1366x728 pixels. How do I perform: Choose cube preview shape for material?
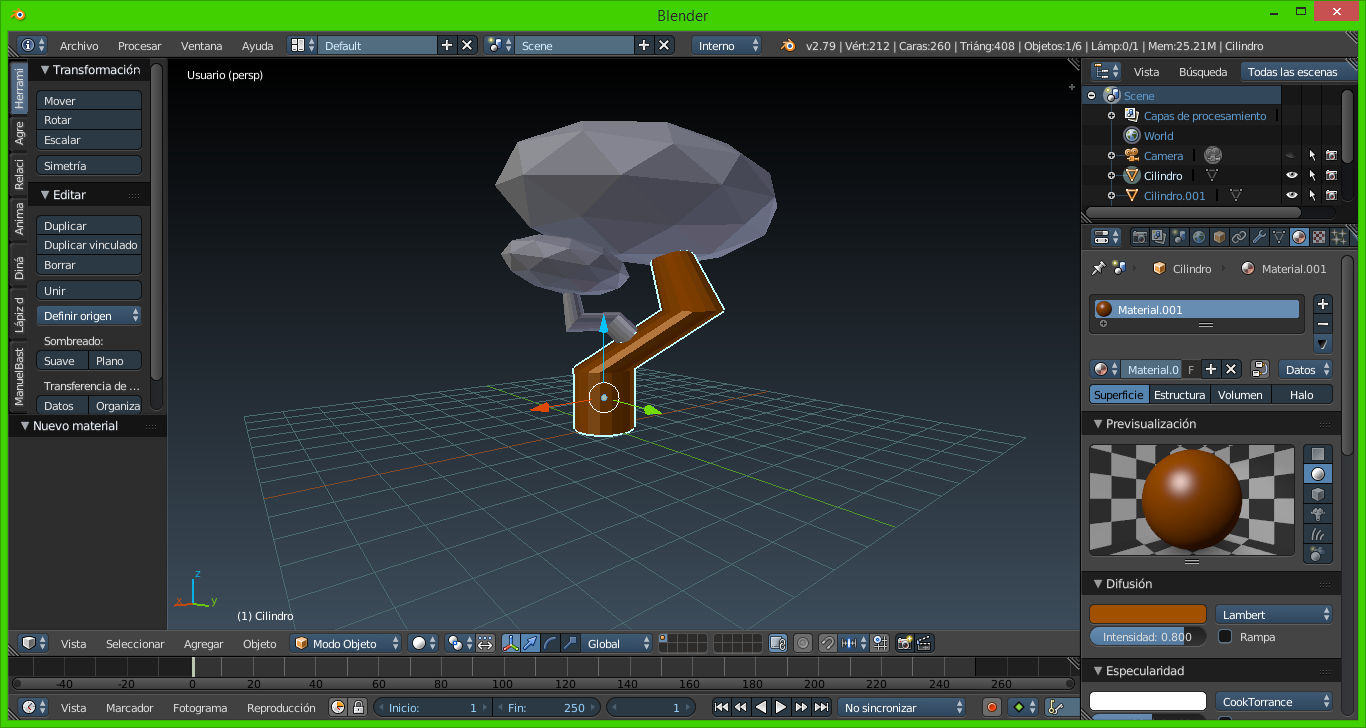pyautogui.click(x=1318, y=494)
